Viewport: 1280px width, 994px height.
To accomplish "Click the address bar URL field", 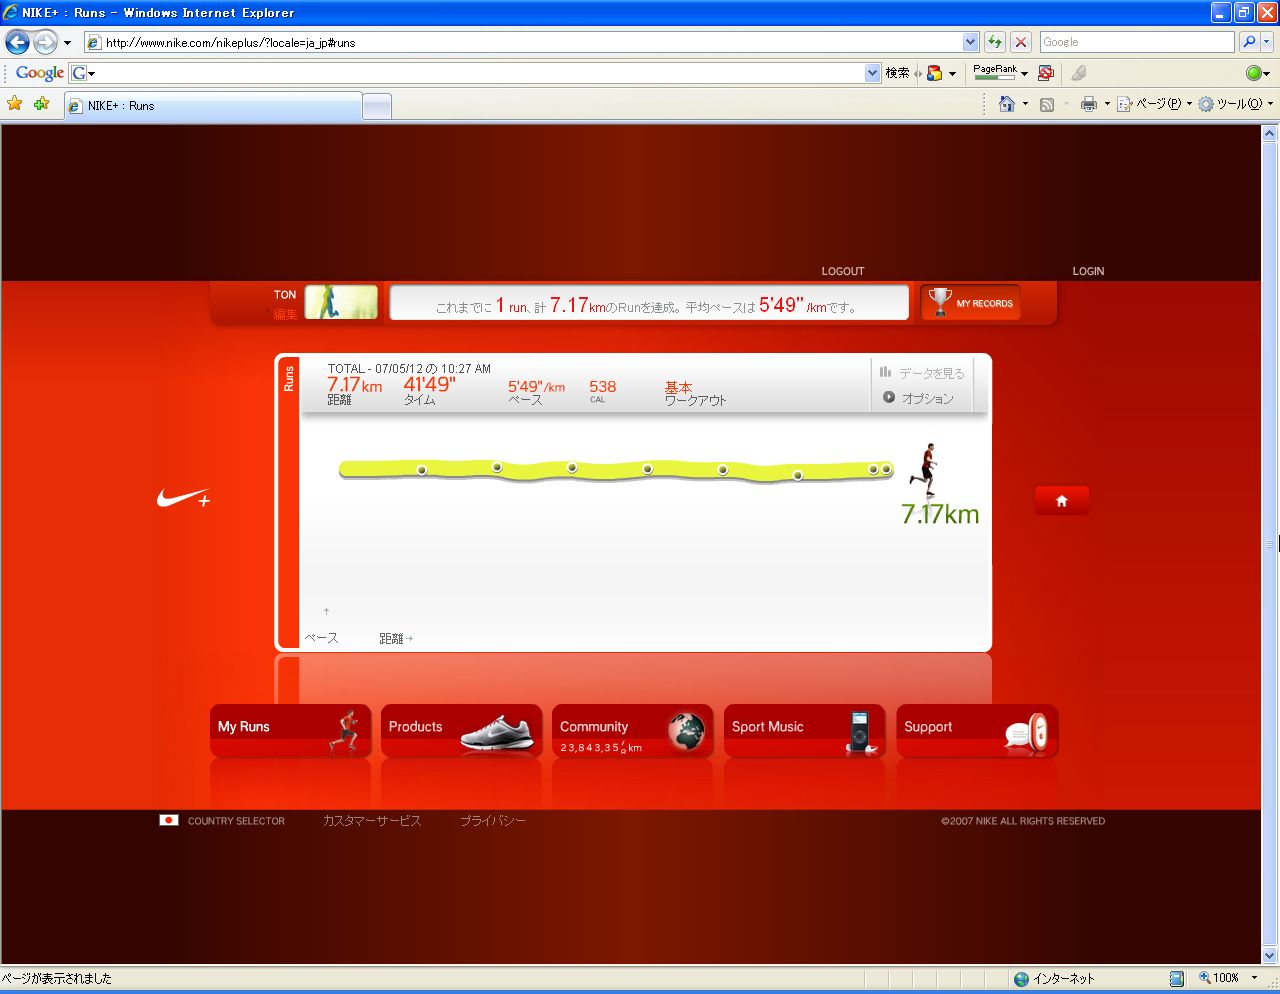I will pos(523,42).
